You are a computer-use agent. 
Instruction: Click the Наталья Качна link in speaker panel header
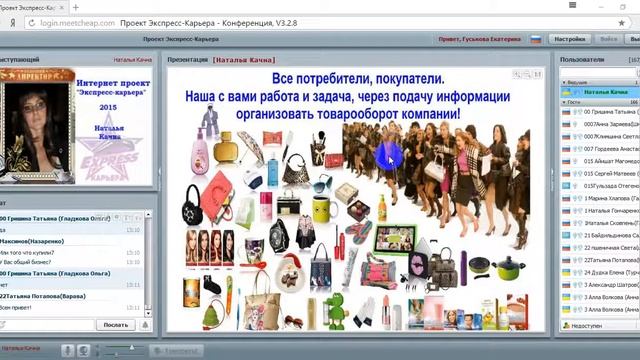(133, 60)
